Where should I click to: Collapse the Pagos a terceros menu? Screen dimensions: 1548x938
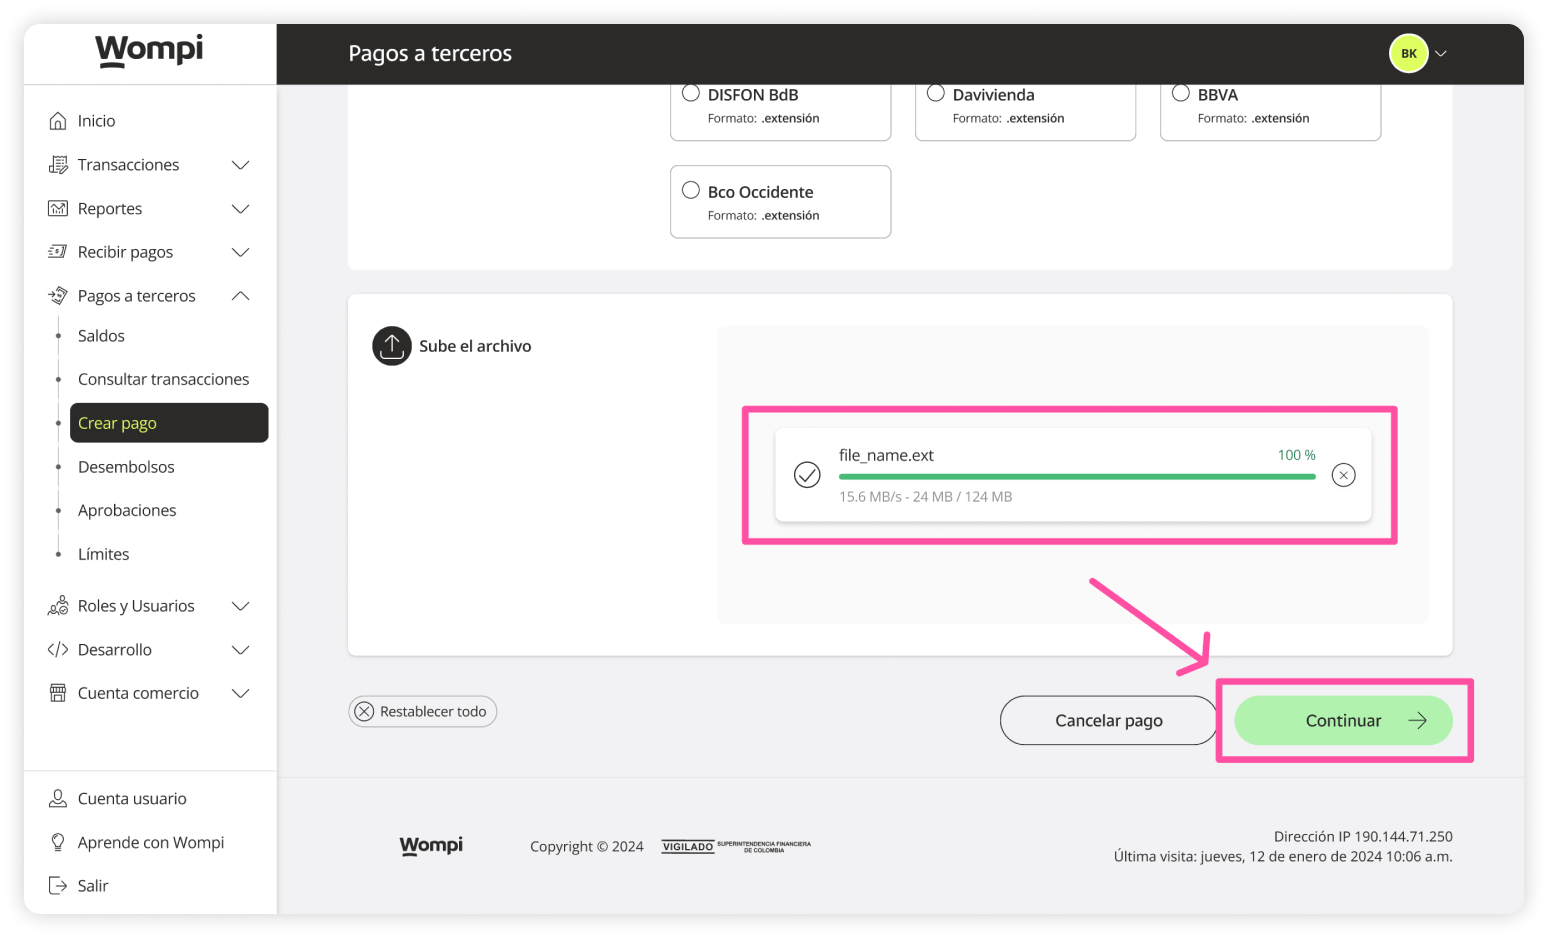[240, 295]
